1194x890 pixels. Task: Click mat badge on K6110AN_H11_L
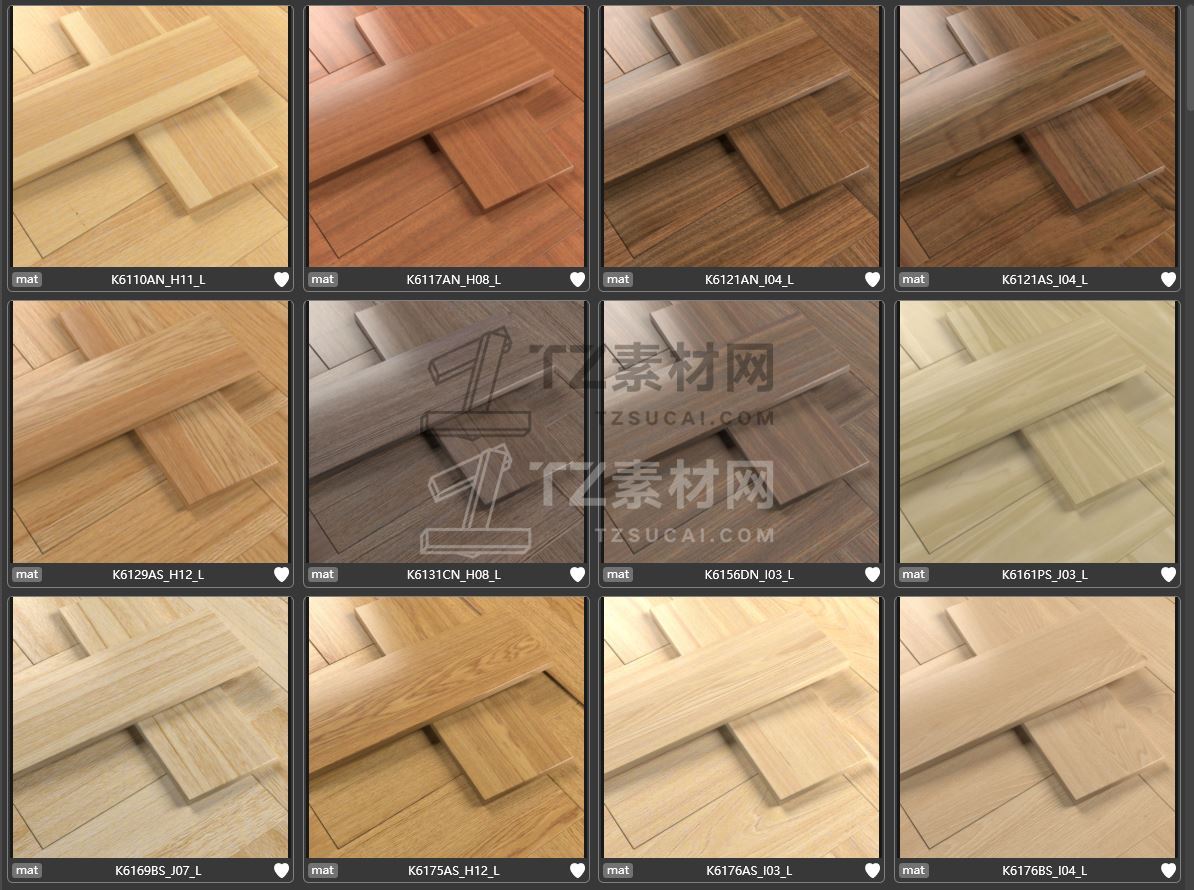click(x=27, y=279)
